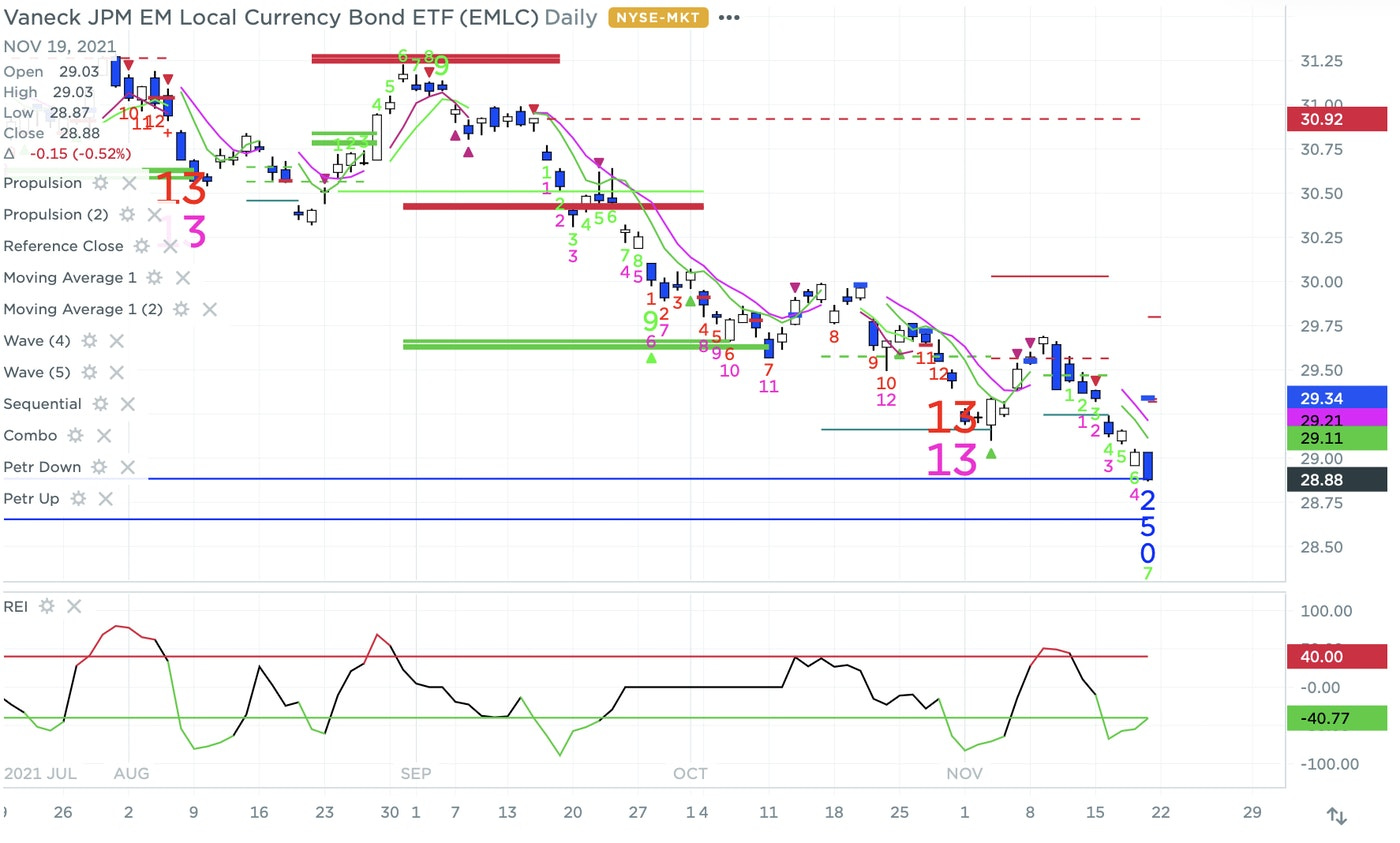Screen dimensions: 1400x843
Task: Open settings gear for Sequential indicator
Action: pyautogui.click(x=100, y=404)
